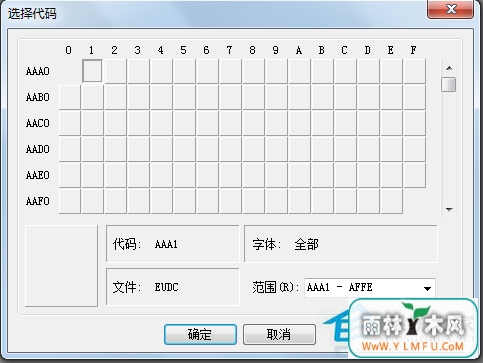The height and width of the screenshot is (363, 483).
Task: Click the column header 0
Action: (68, 50)
